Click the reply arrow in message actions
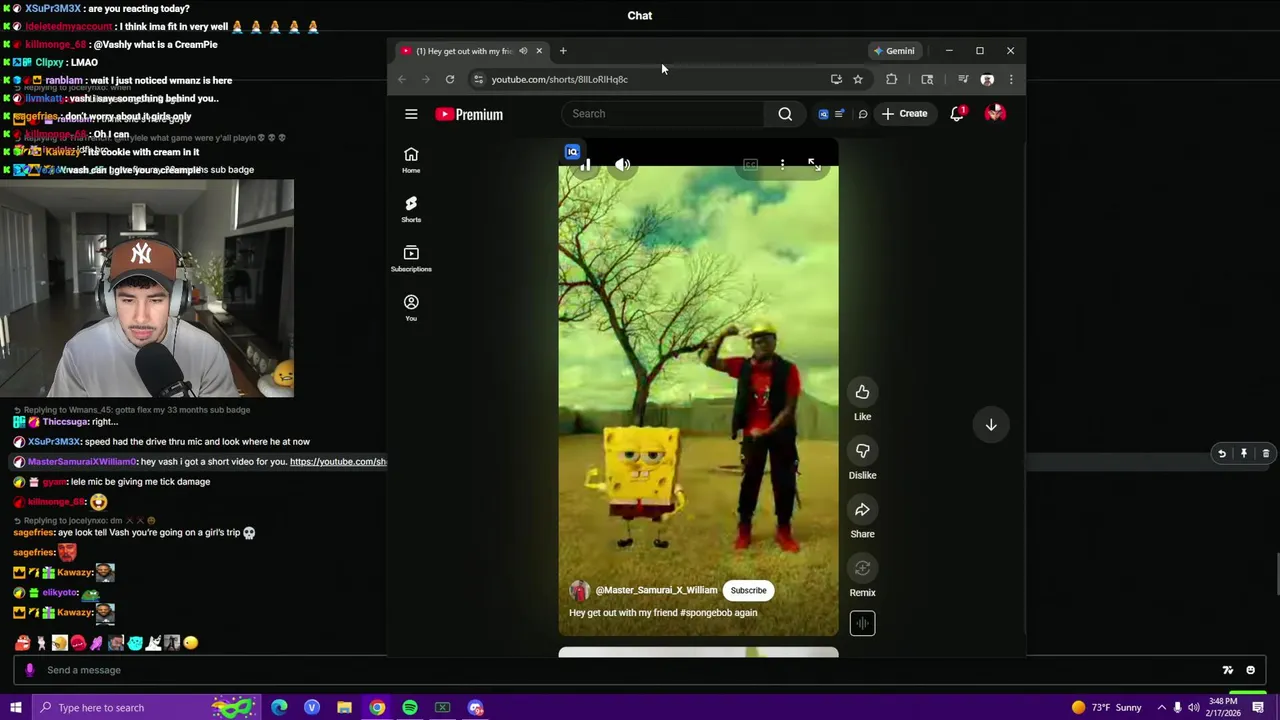 coord(1221,454)
